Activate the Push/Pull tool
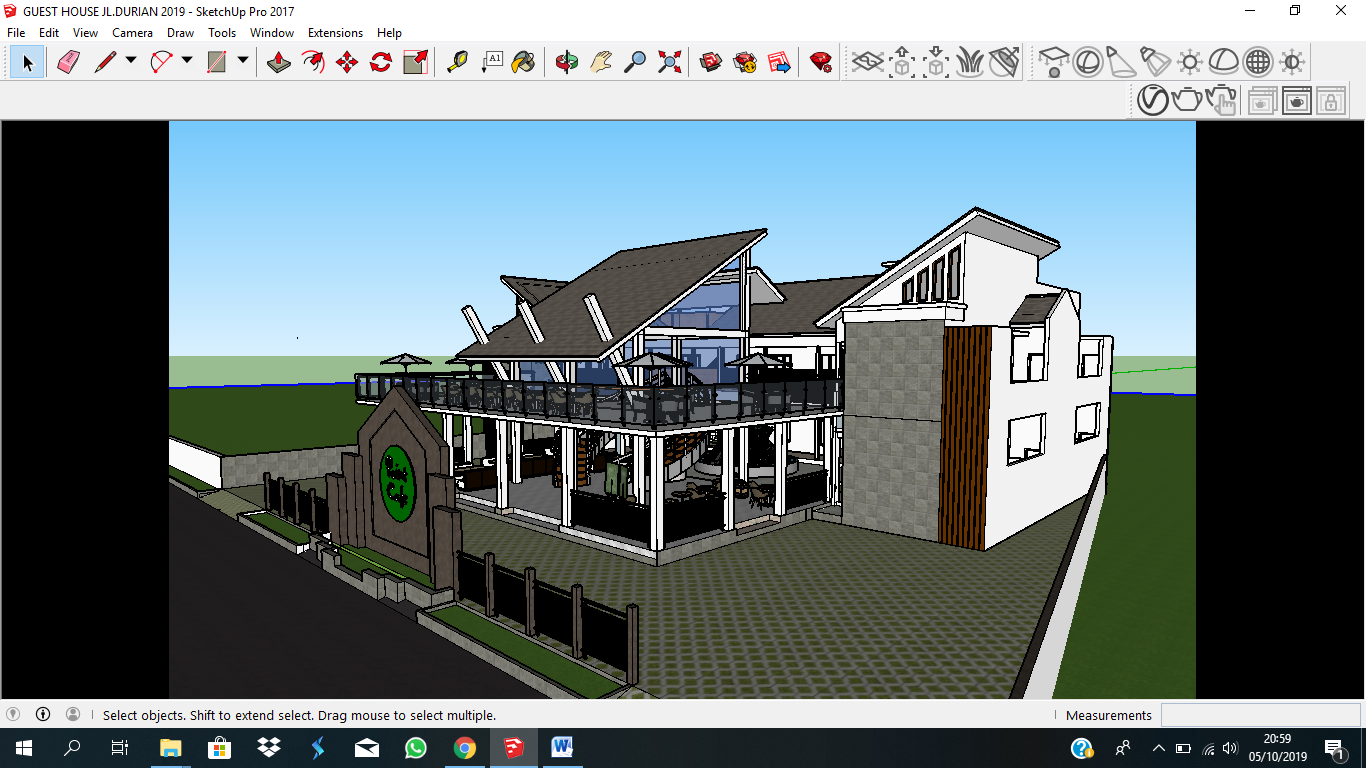This screenshot has width=1366, height=768. (x=280, y=62)
